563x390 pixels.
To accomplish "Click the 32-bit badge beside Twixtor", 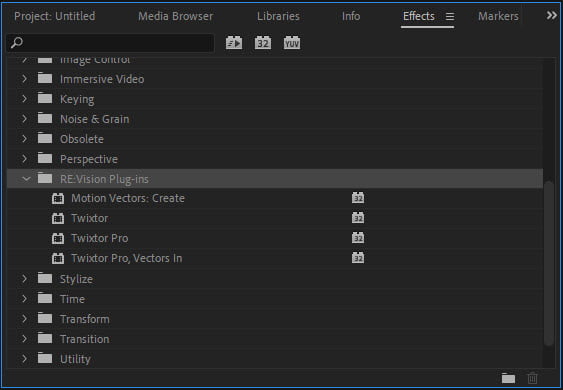I will coord(358,218).
